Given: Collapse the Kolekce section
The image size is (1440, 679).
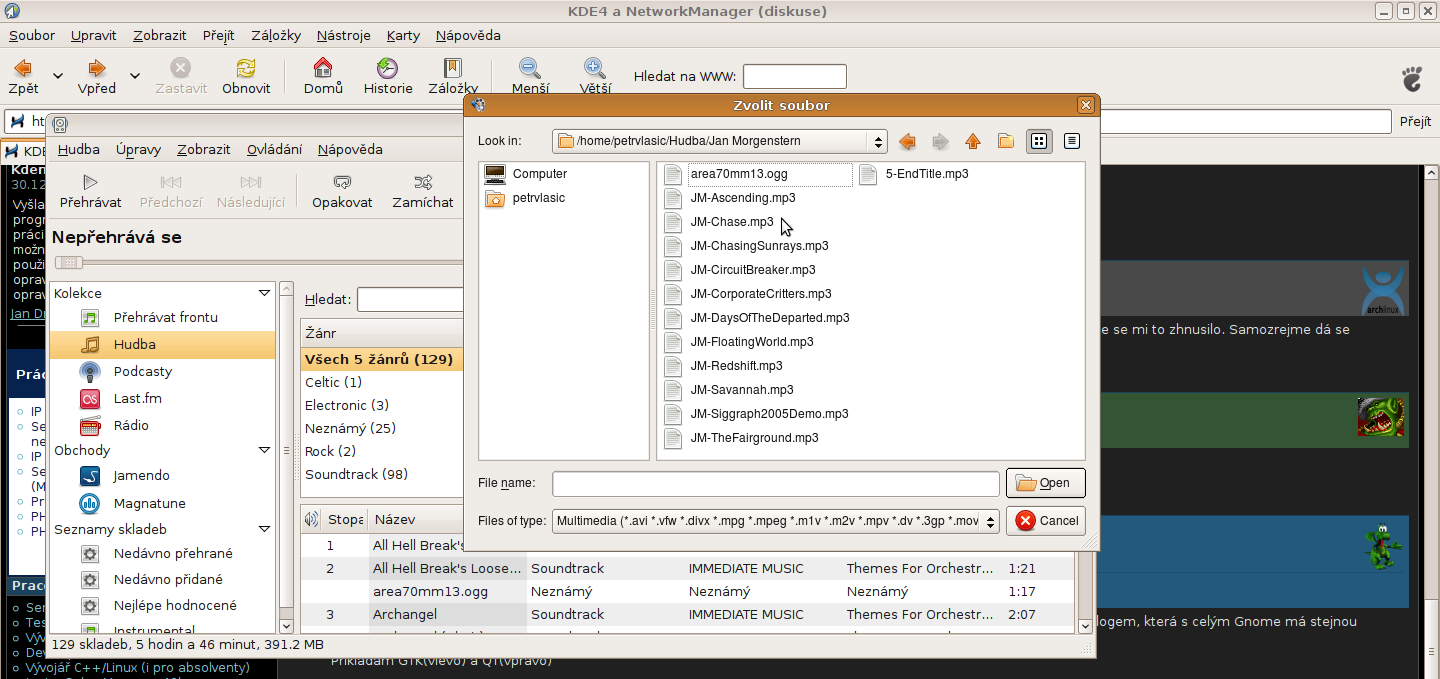Looking at the screenshot, I should point(264,293).
